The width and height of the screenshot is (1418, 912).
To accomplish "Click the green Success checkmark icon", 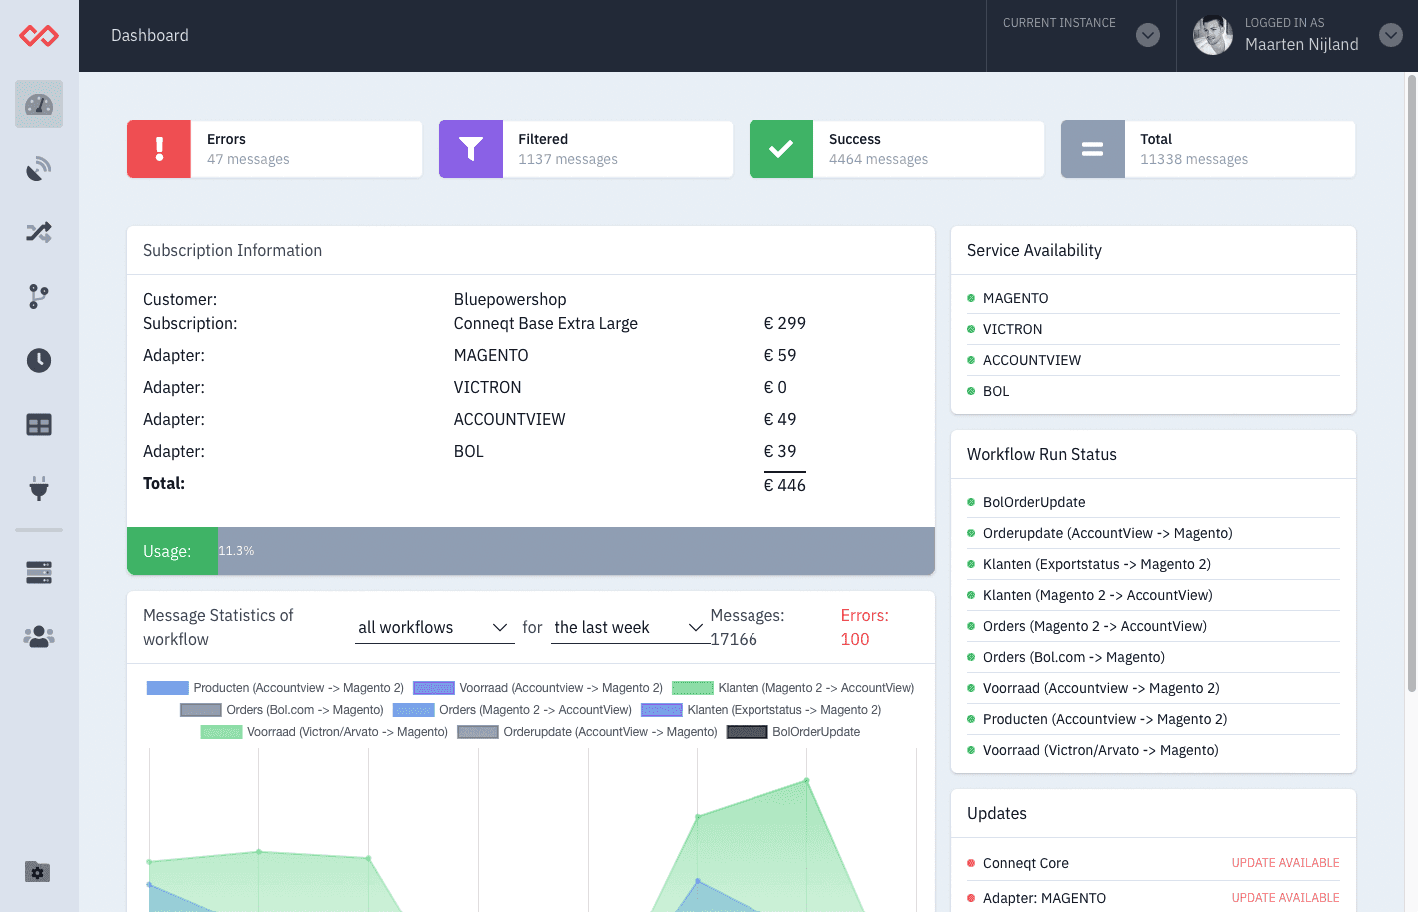I will click(x=781, y=149).
